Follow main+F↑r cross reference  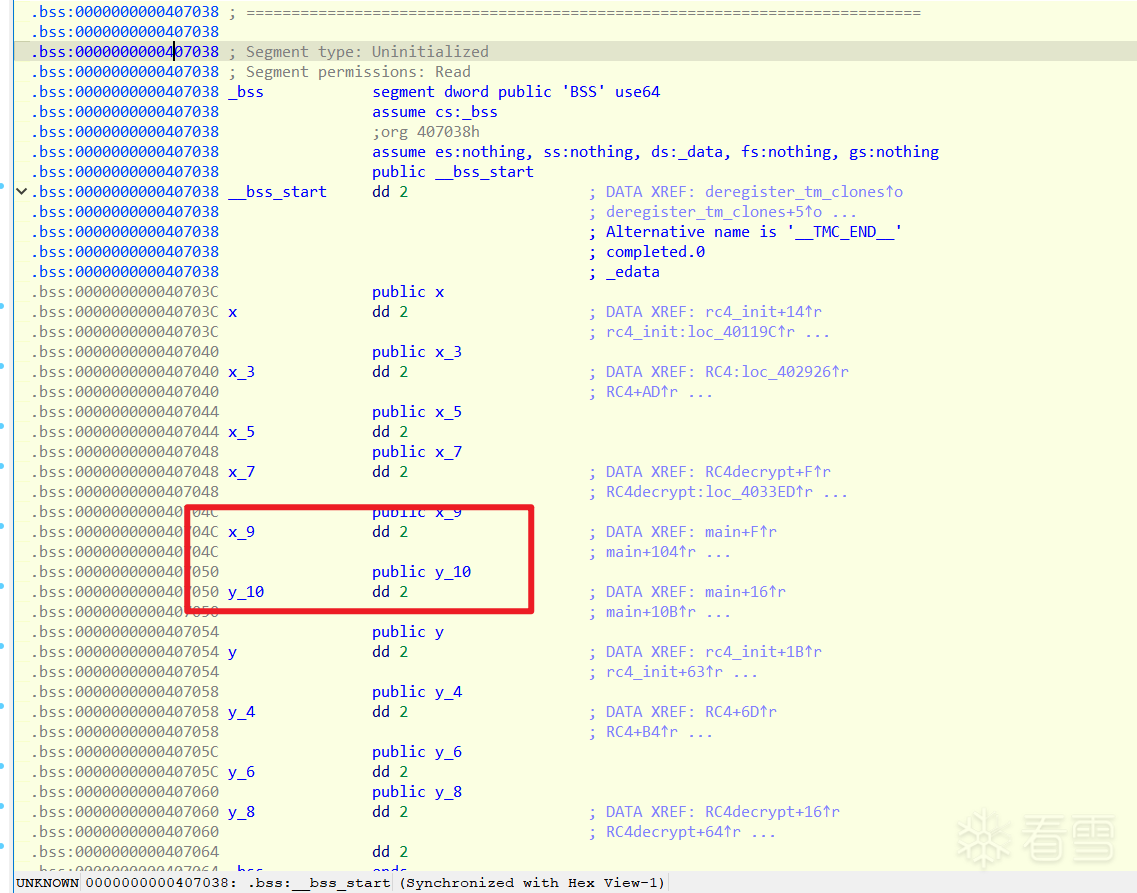click(x=740, y=532)
